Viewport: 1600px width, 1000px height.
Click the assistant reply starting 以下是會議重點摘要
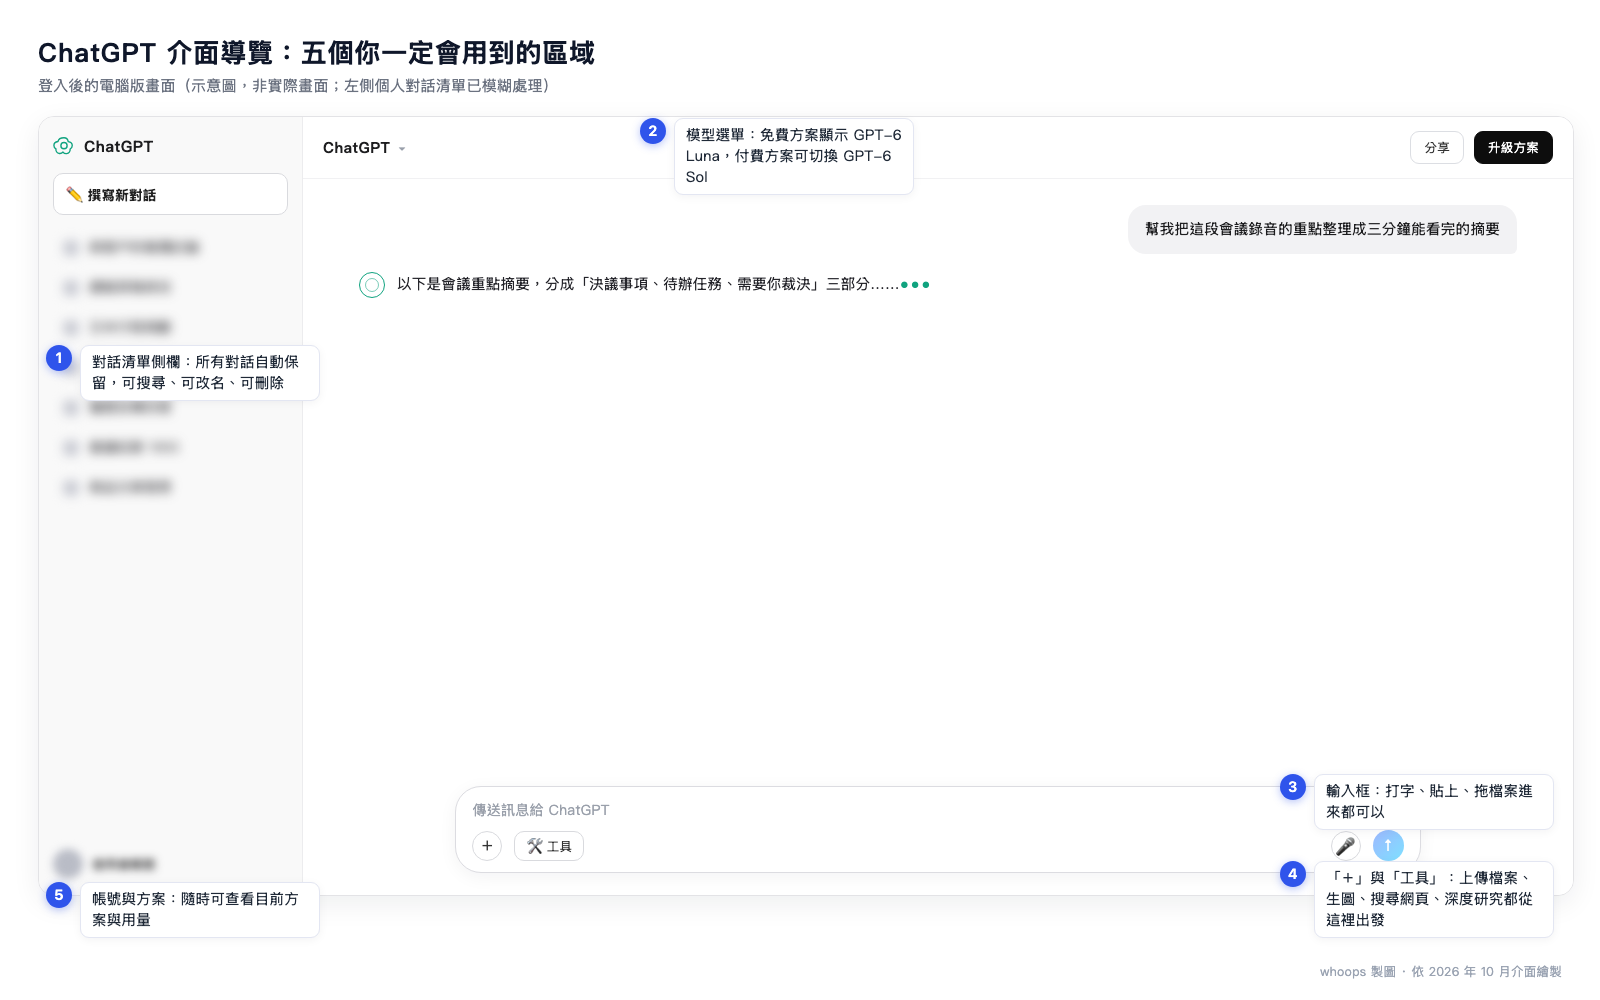click(663, 284)
